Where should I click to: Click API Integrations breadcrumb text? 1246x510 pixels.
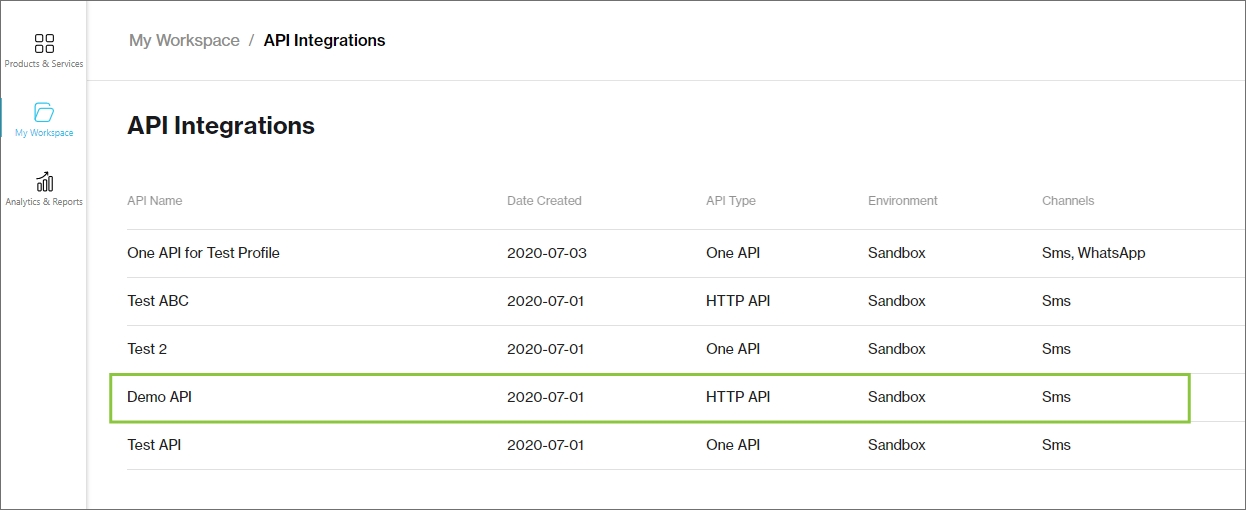point(324,41)
